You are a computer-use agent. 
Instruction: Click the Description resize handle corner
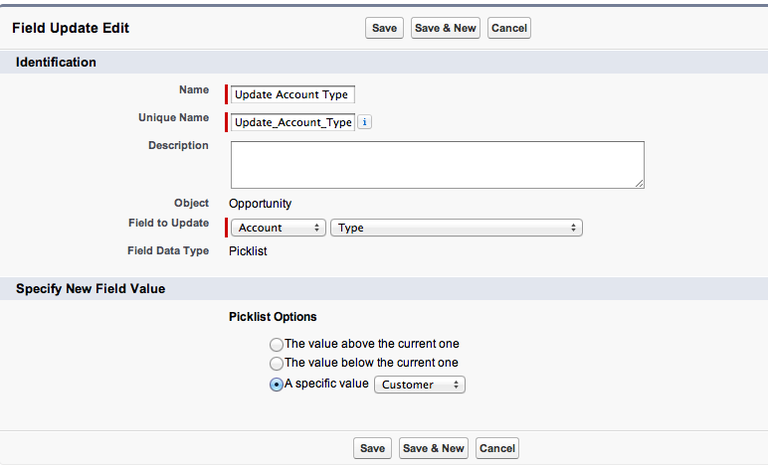click(x=640, y=183)
